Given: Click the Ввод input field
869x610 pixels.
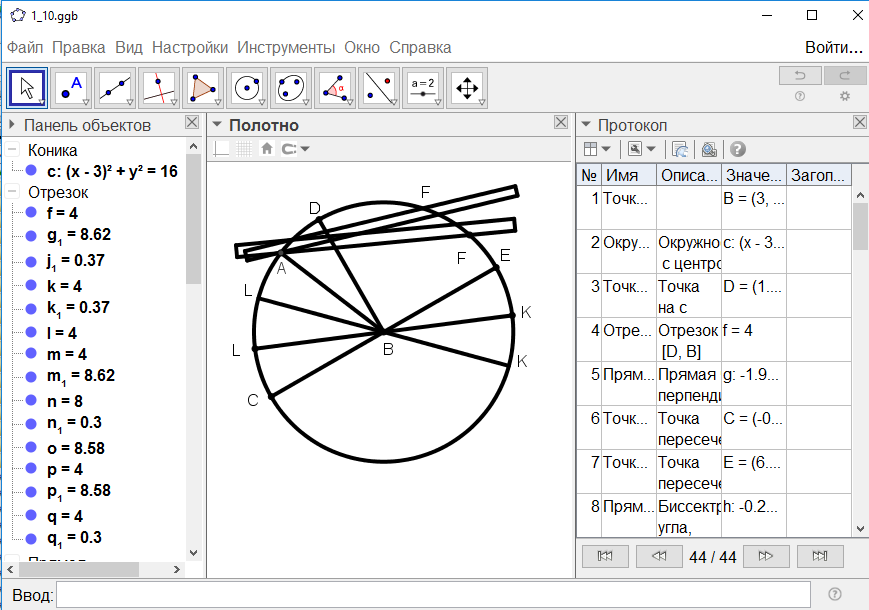Looking at the screenshot, I should pos(433,595).
